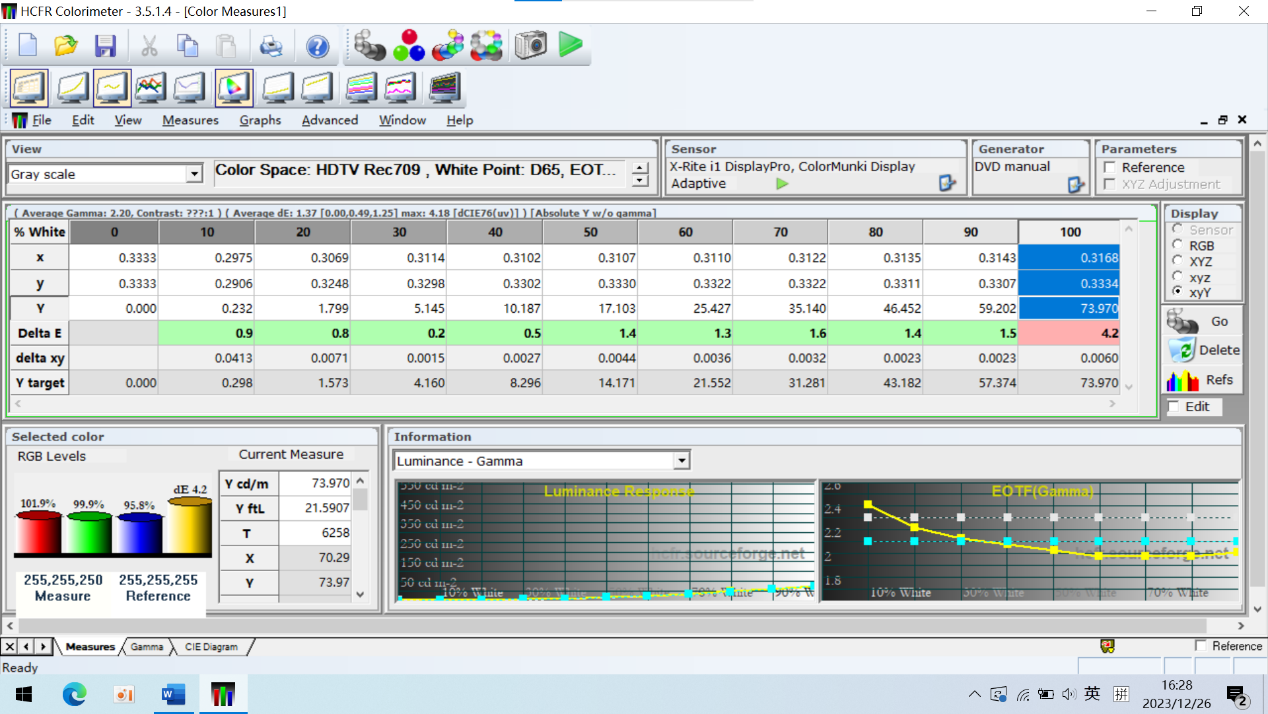Open the CIE diagram view monitor icon
The image size is (1268, 714).
(x=233, y=88)
